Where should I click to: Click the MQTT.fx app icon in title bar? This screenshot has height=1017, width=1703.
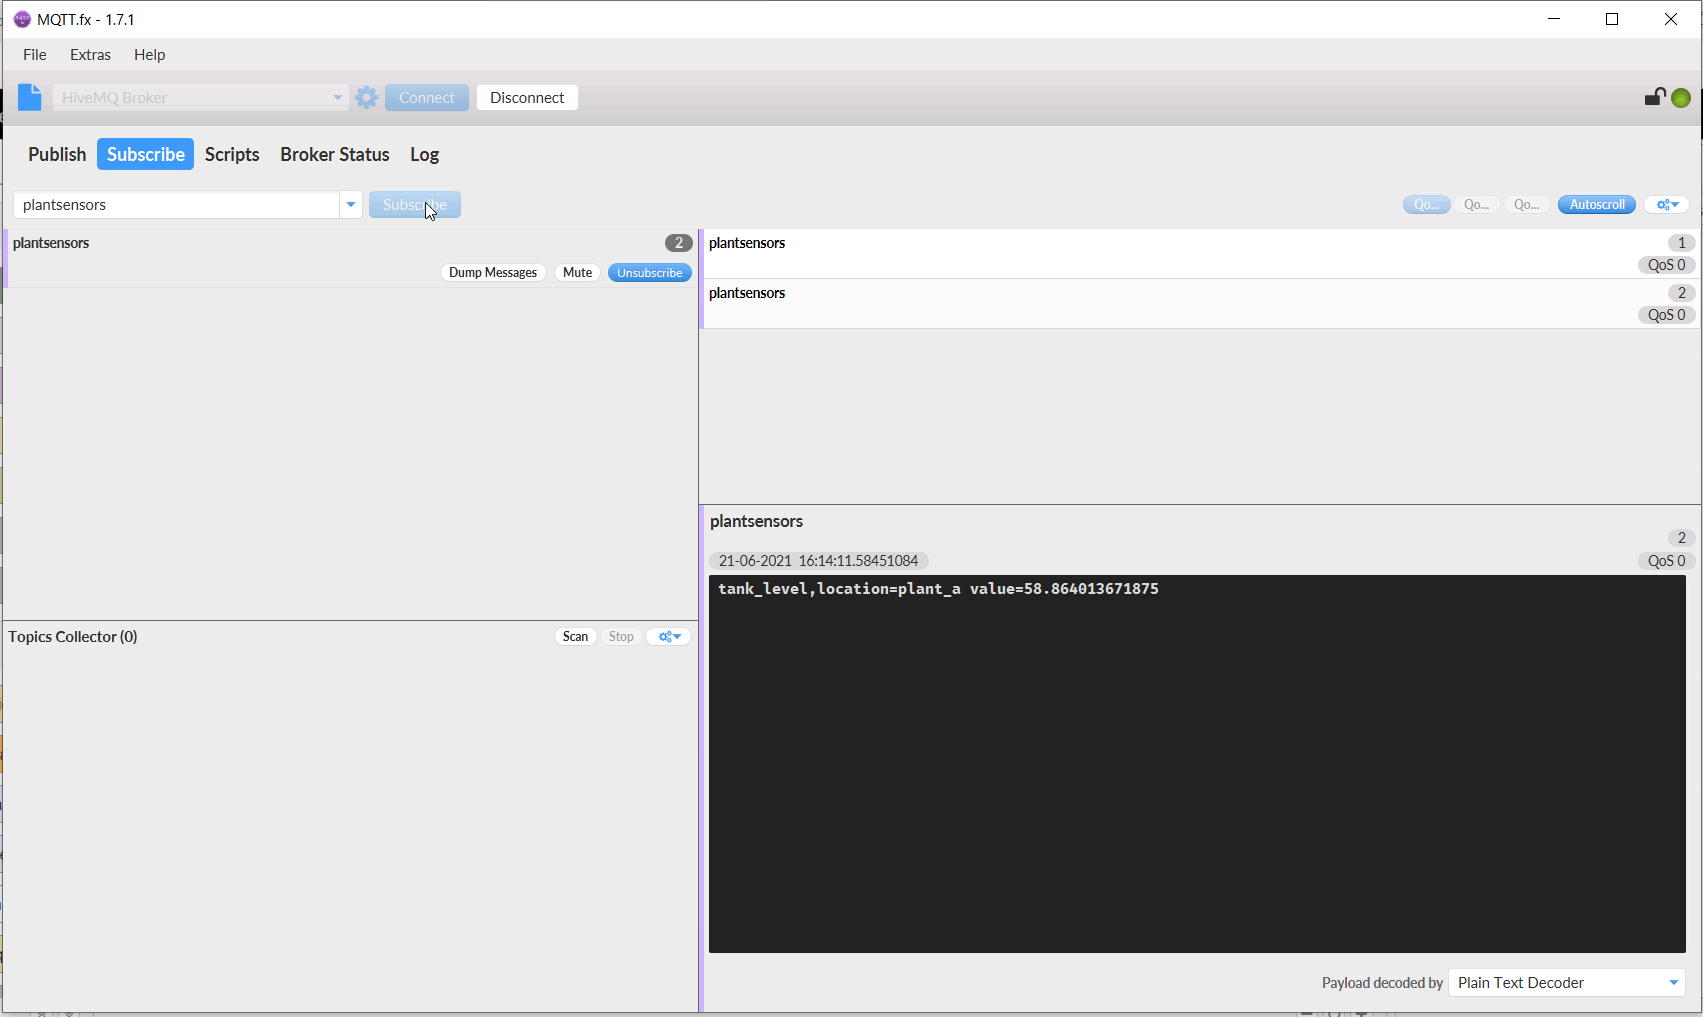coord(22,19)
